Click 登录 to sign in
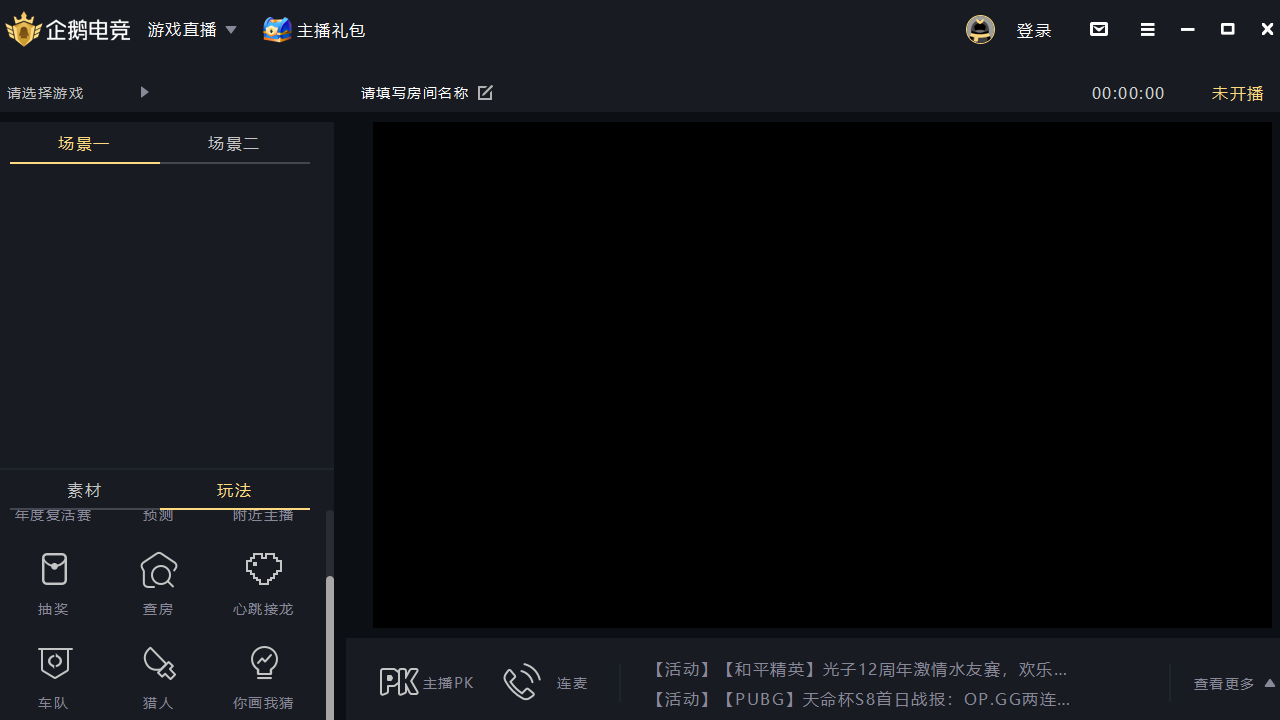 (x=1034, y=29)
